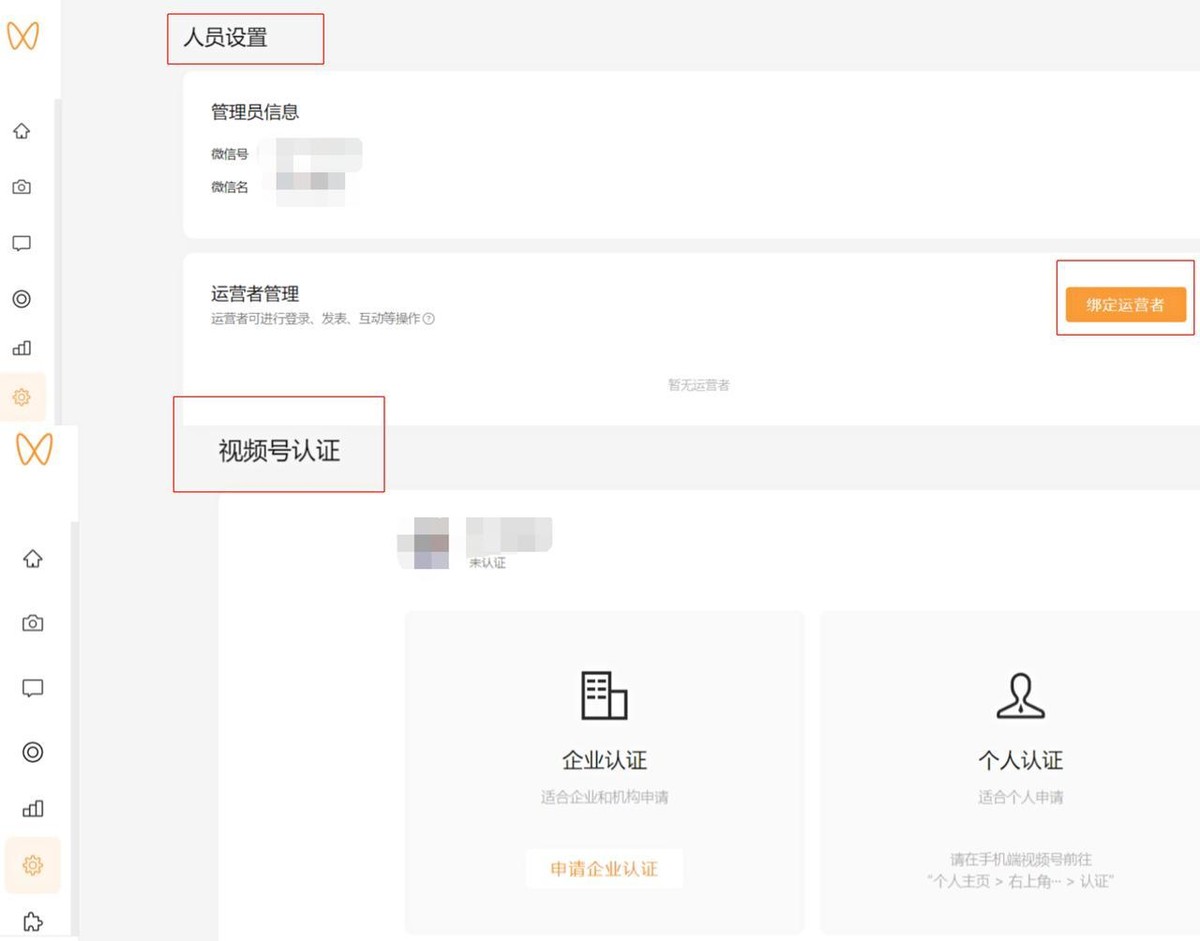Viewport: 1200px width, 941px height.
Task: Click the orange 绑定运营者 button
Action: (x=1125, y=305)
